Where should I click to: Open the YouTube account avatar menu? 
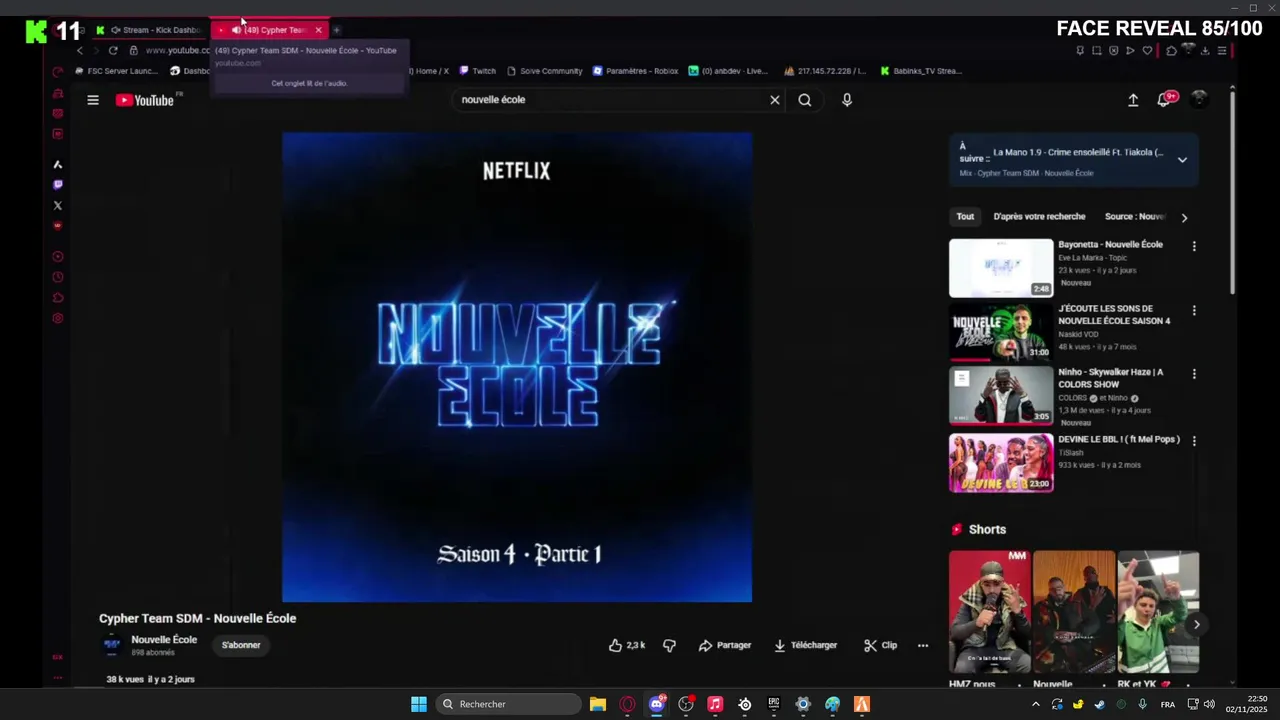1199,99
